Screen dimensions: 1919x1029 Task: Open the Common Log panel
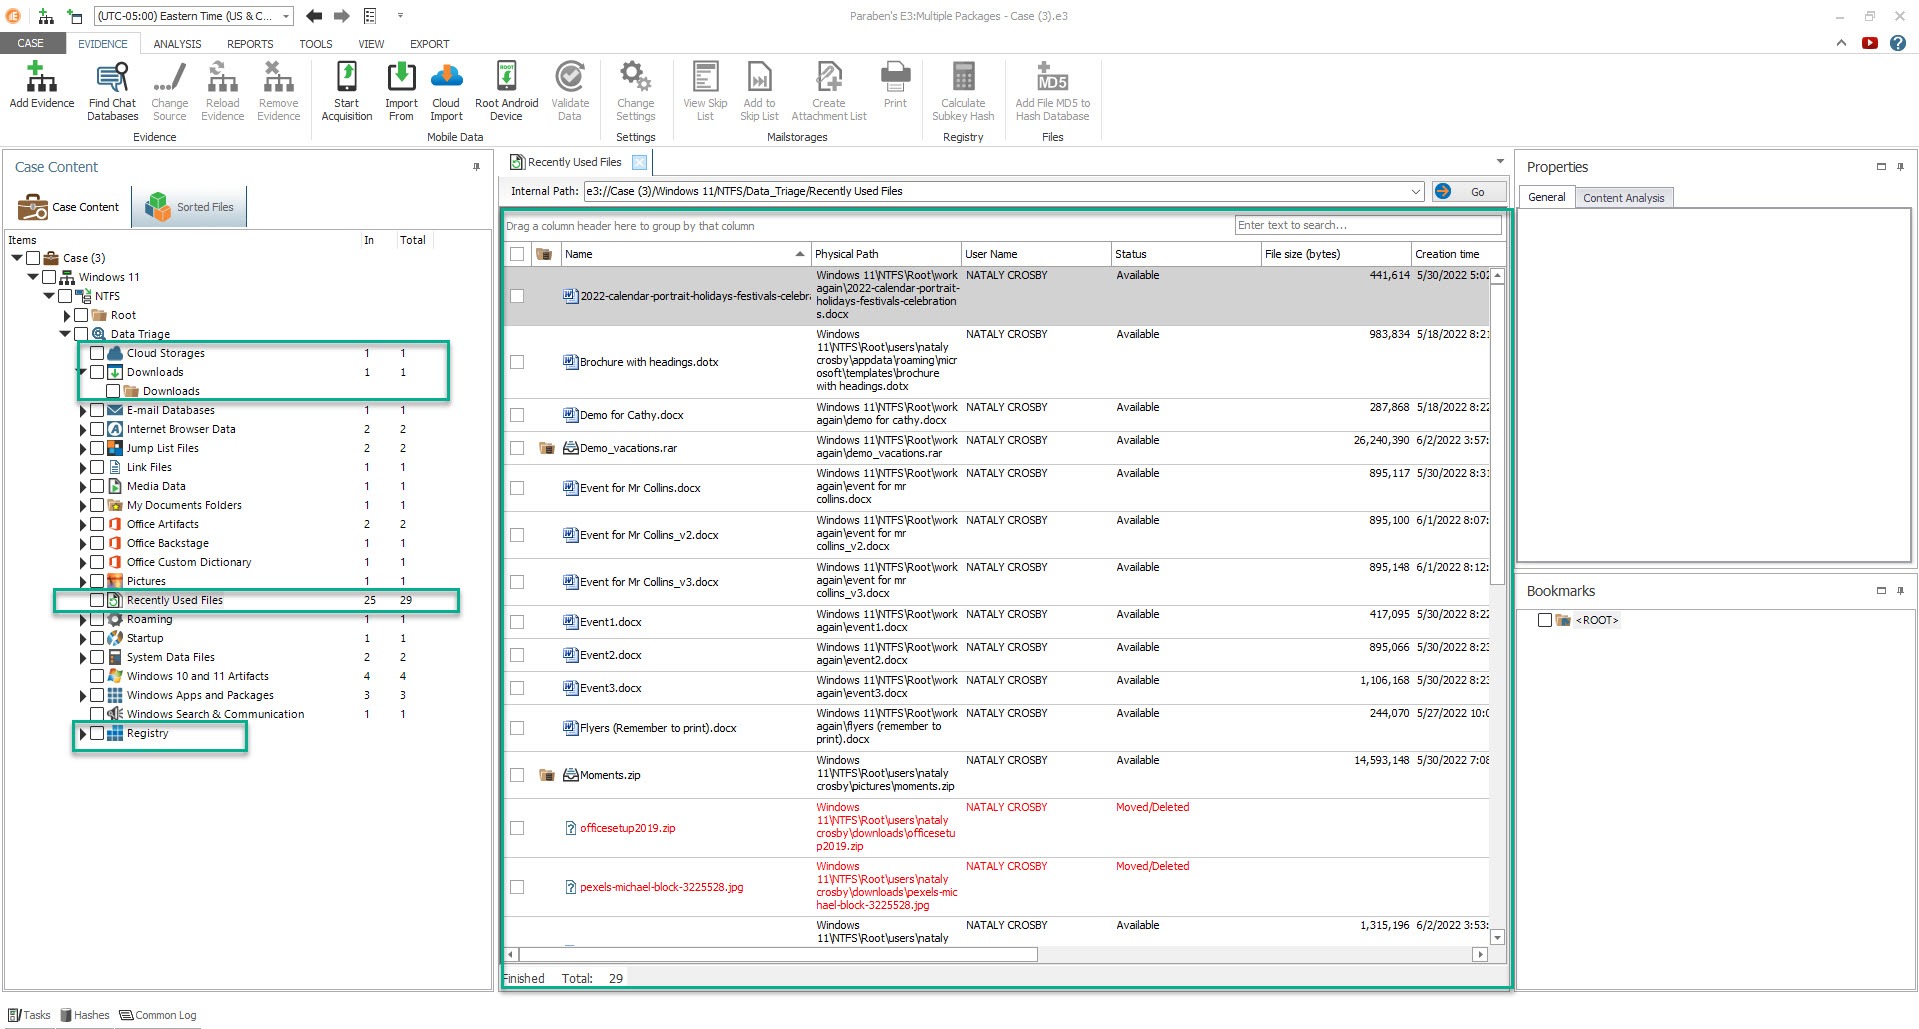[x=158, y=1015]
